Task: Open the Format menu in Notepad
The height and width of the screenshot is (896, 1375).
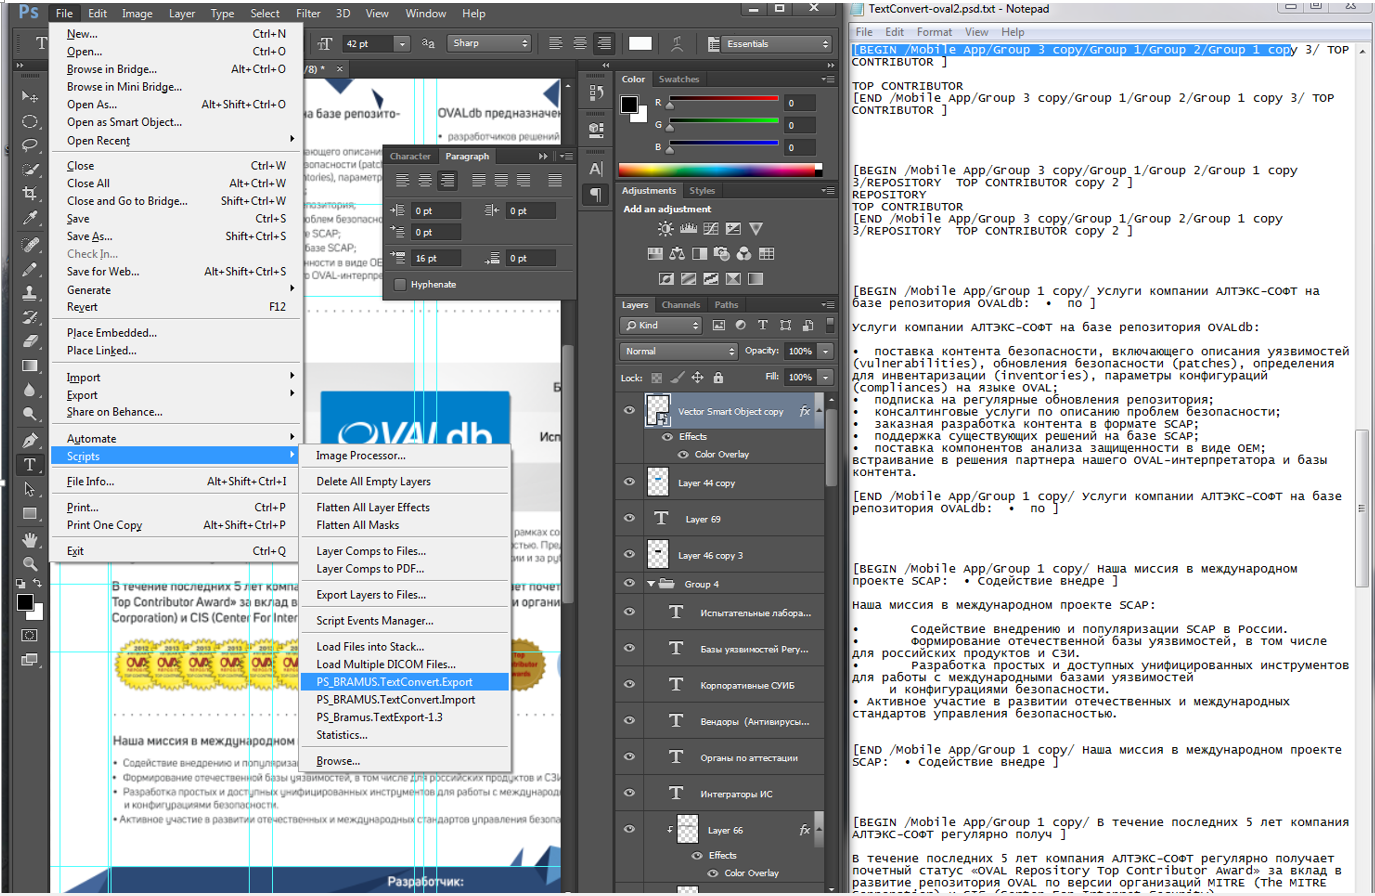Action: click(x=934, y=32)
